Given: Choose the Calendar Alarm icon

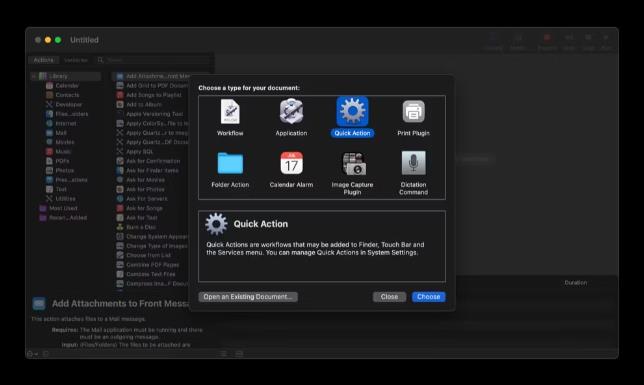Looking at the screenshot, I should click(x=291, y=163).
